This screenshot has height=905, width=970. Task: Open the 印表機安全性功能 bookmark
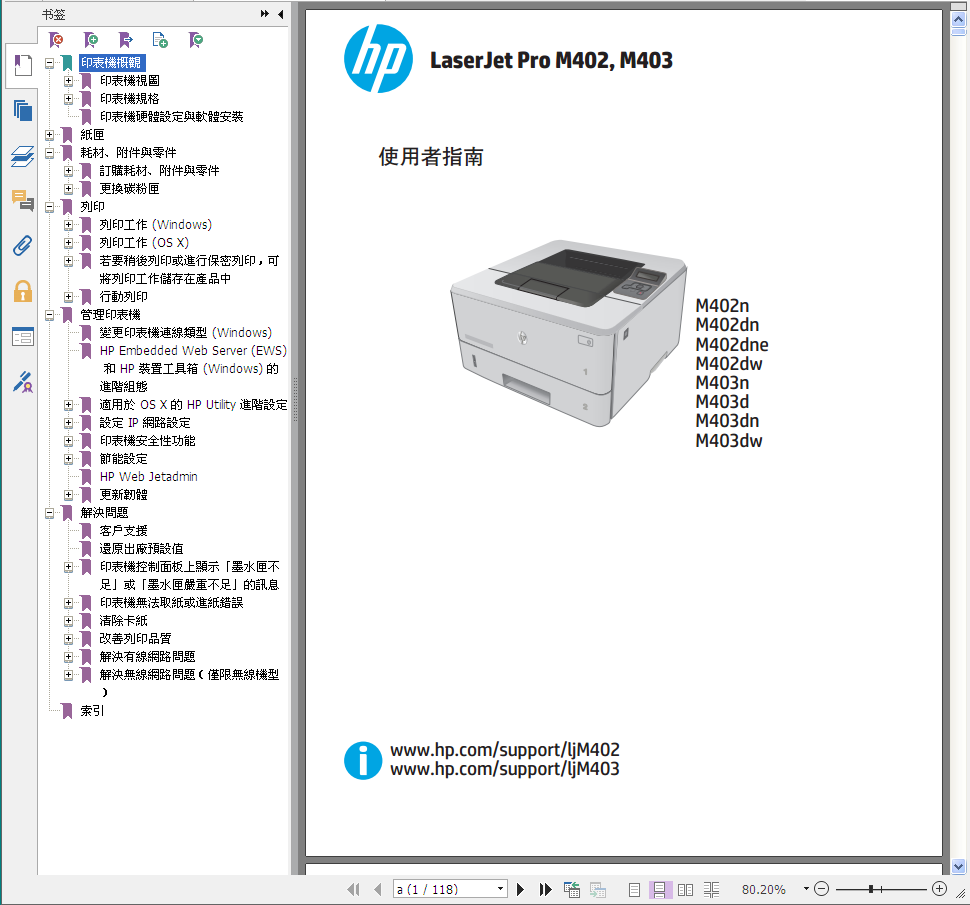click(147, 440)
